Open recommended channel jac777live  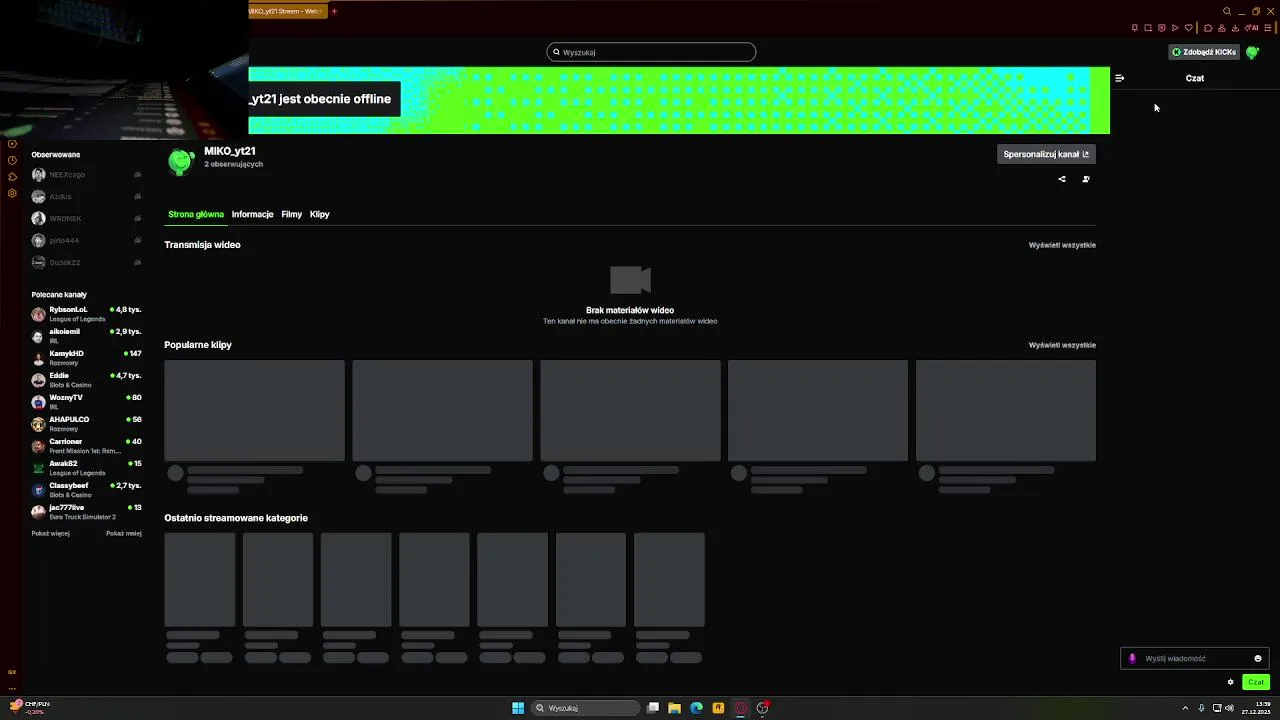[86, 512]
